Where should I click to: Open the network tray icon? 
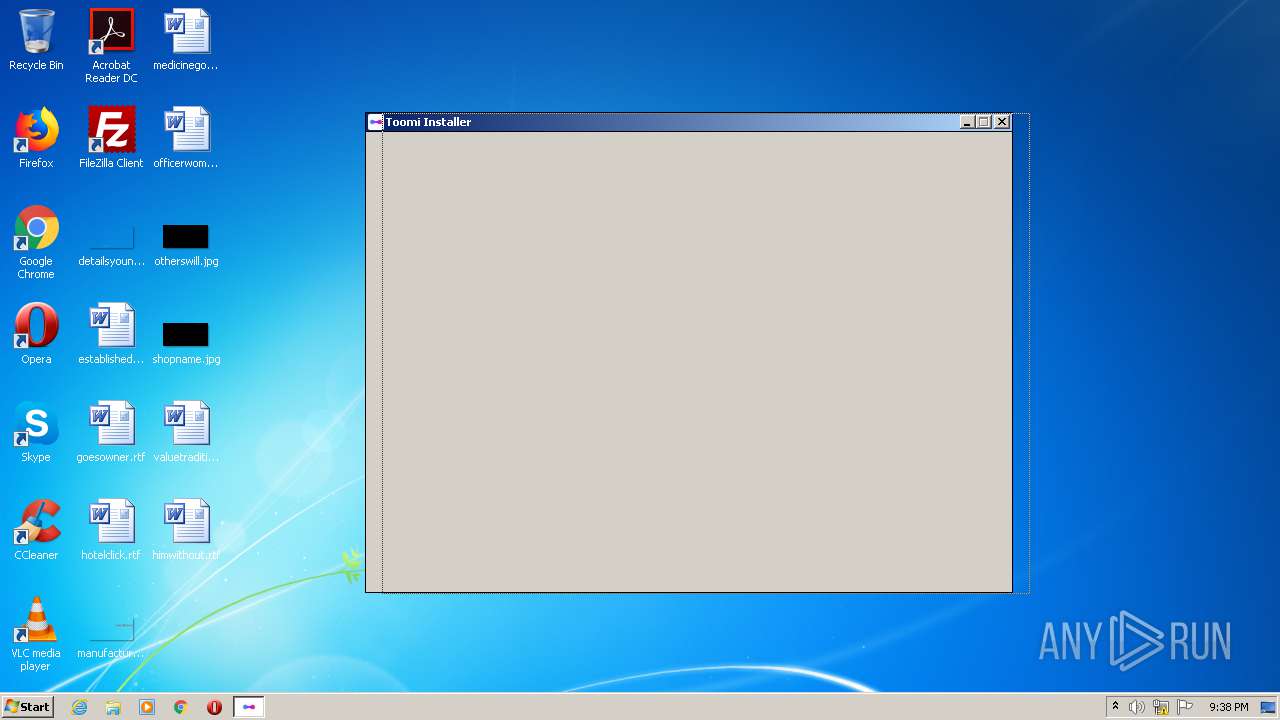coord(1161,707)
